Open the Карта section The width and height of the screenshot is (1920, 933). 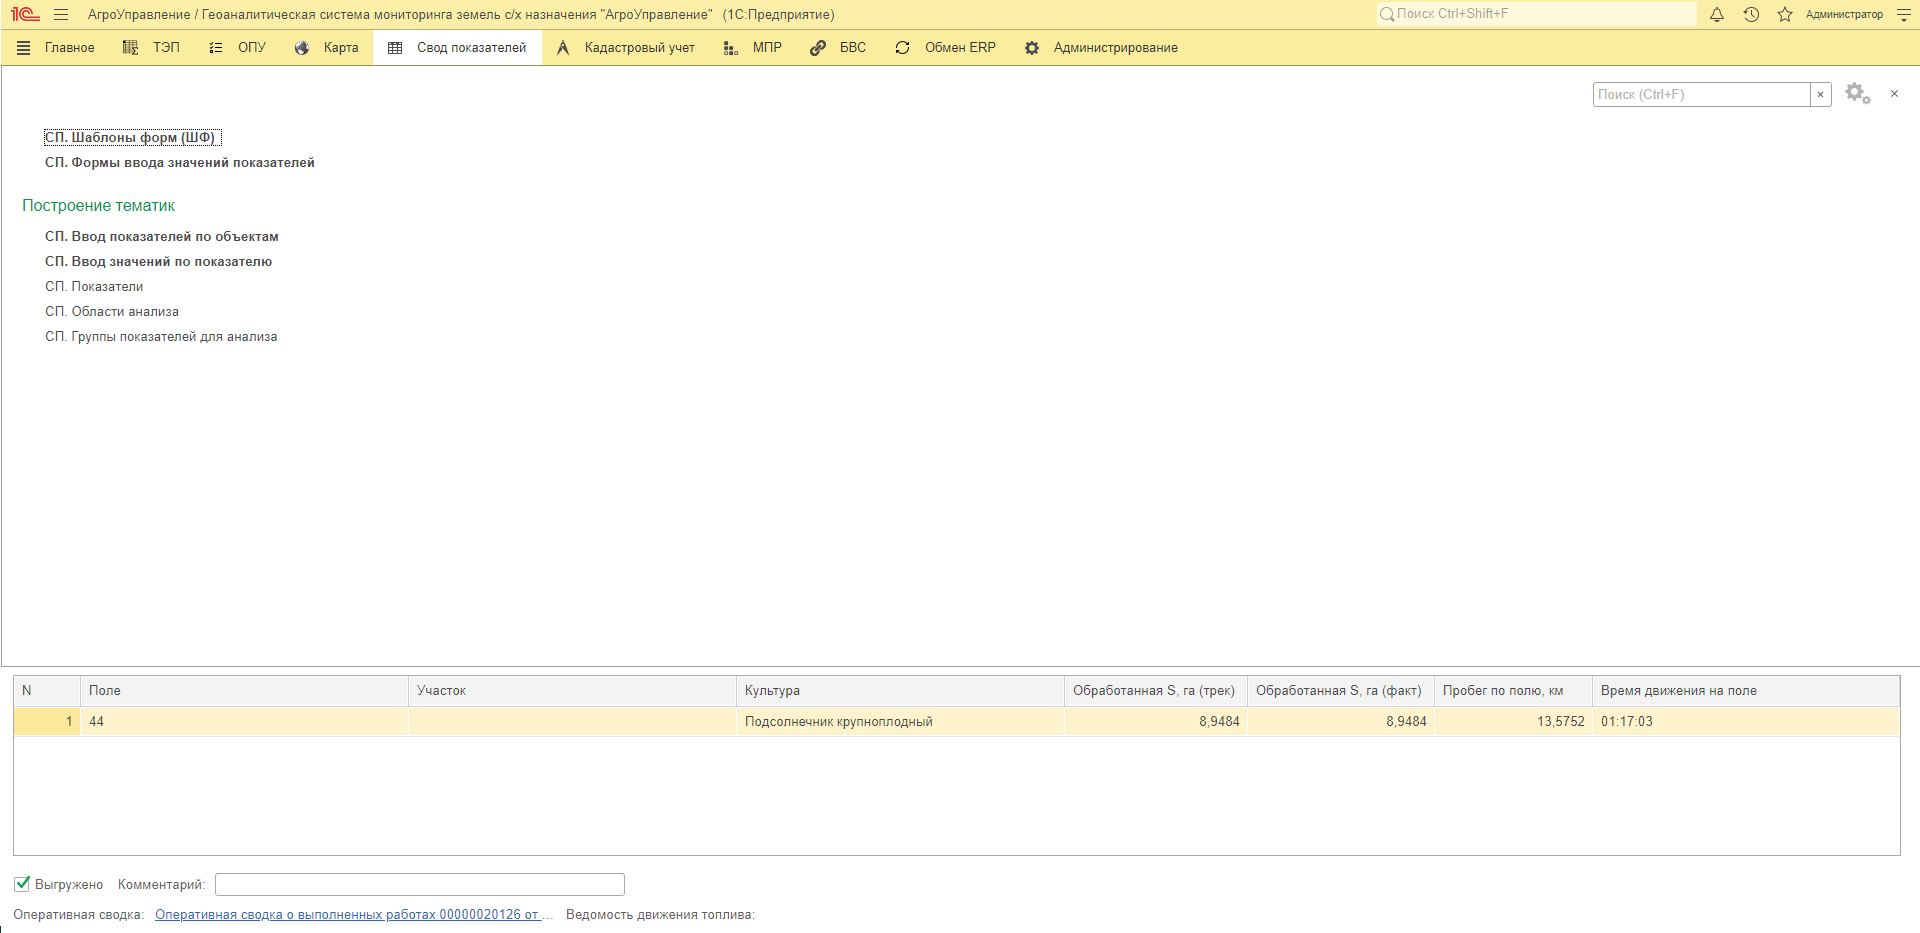point(341,48)
